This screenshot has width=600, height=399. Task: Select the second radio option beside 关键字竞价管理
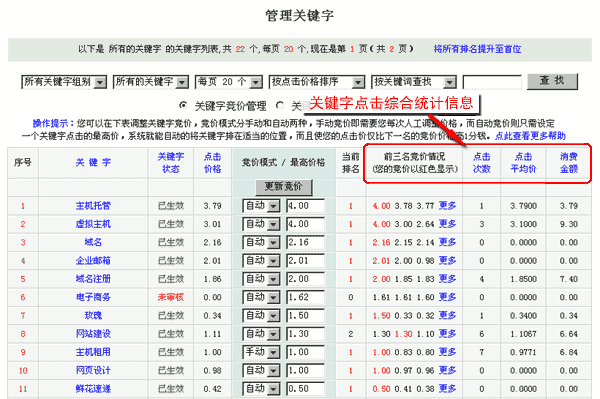pos(280,105)
